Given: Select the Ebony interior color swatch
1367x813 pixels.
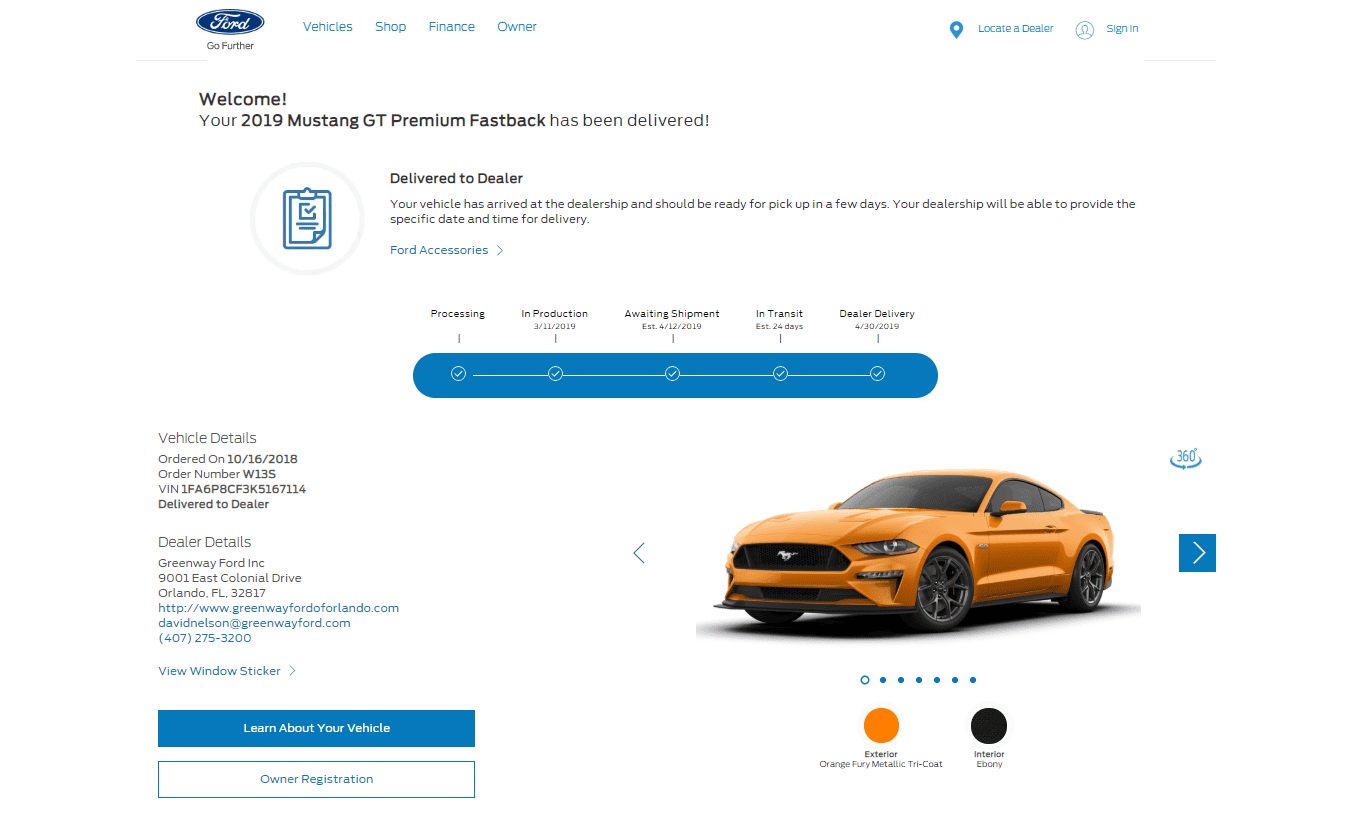Looking at the screenshot, I should [989, 725].
